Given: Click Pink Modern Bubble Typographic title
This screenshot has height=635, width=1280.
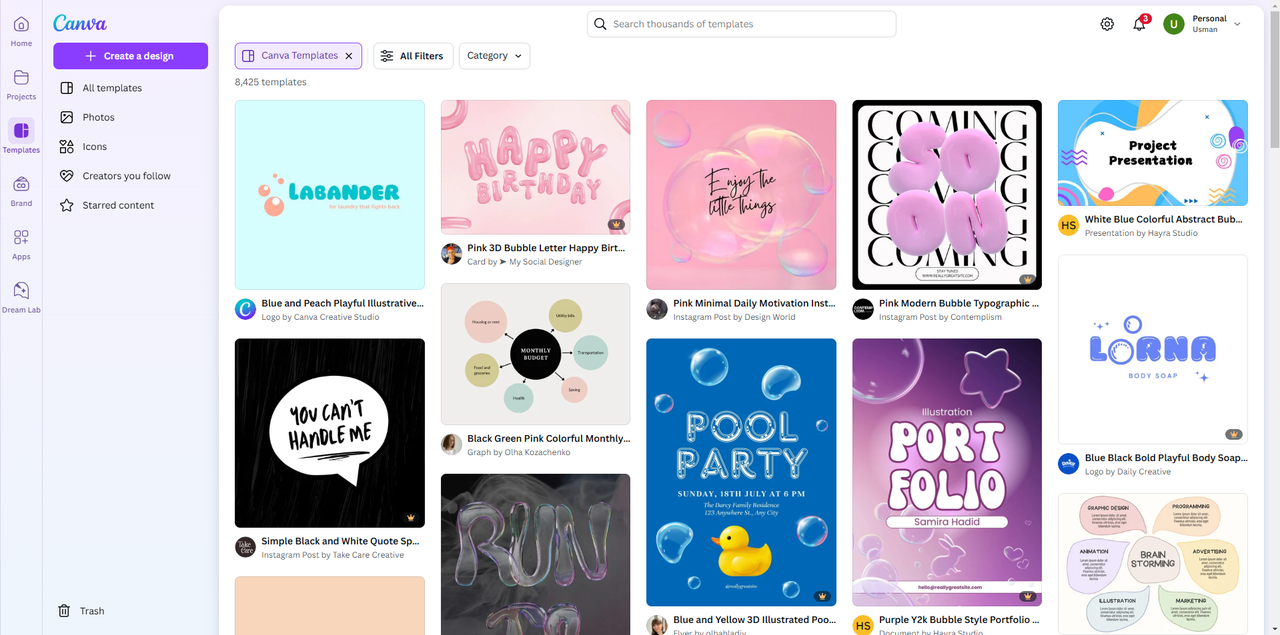Looking at the screenshot, I should (x=959, y=303).
